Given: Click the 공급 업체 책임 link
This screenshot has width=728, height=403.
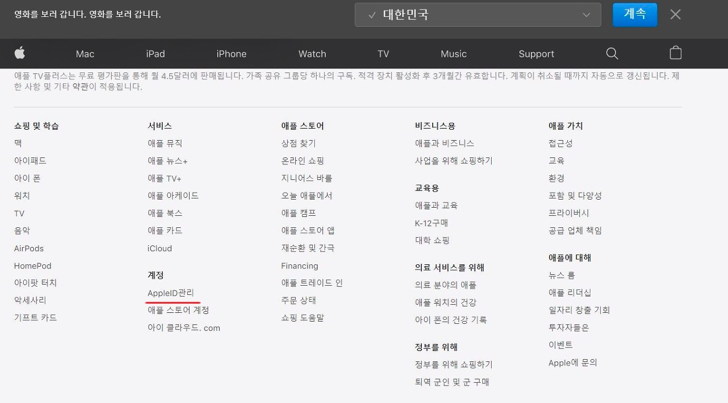Looking at the screenshot, I should point(575,230).
